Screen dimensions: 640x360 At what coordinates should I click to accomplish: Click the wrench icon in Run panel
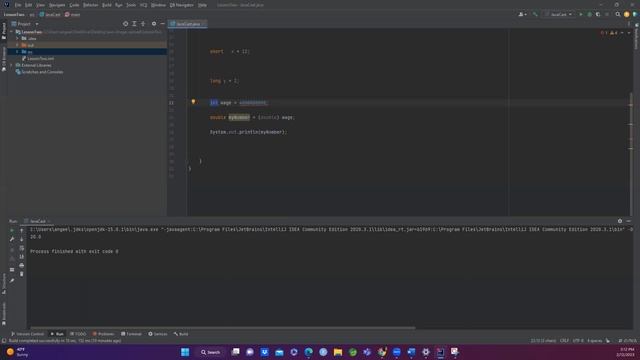[12, 239]
